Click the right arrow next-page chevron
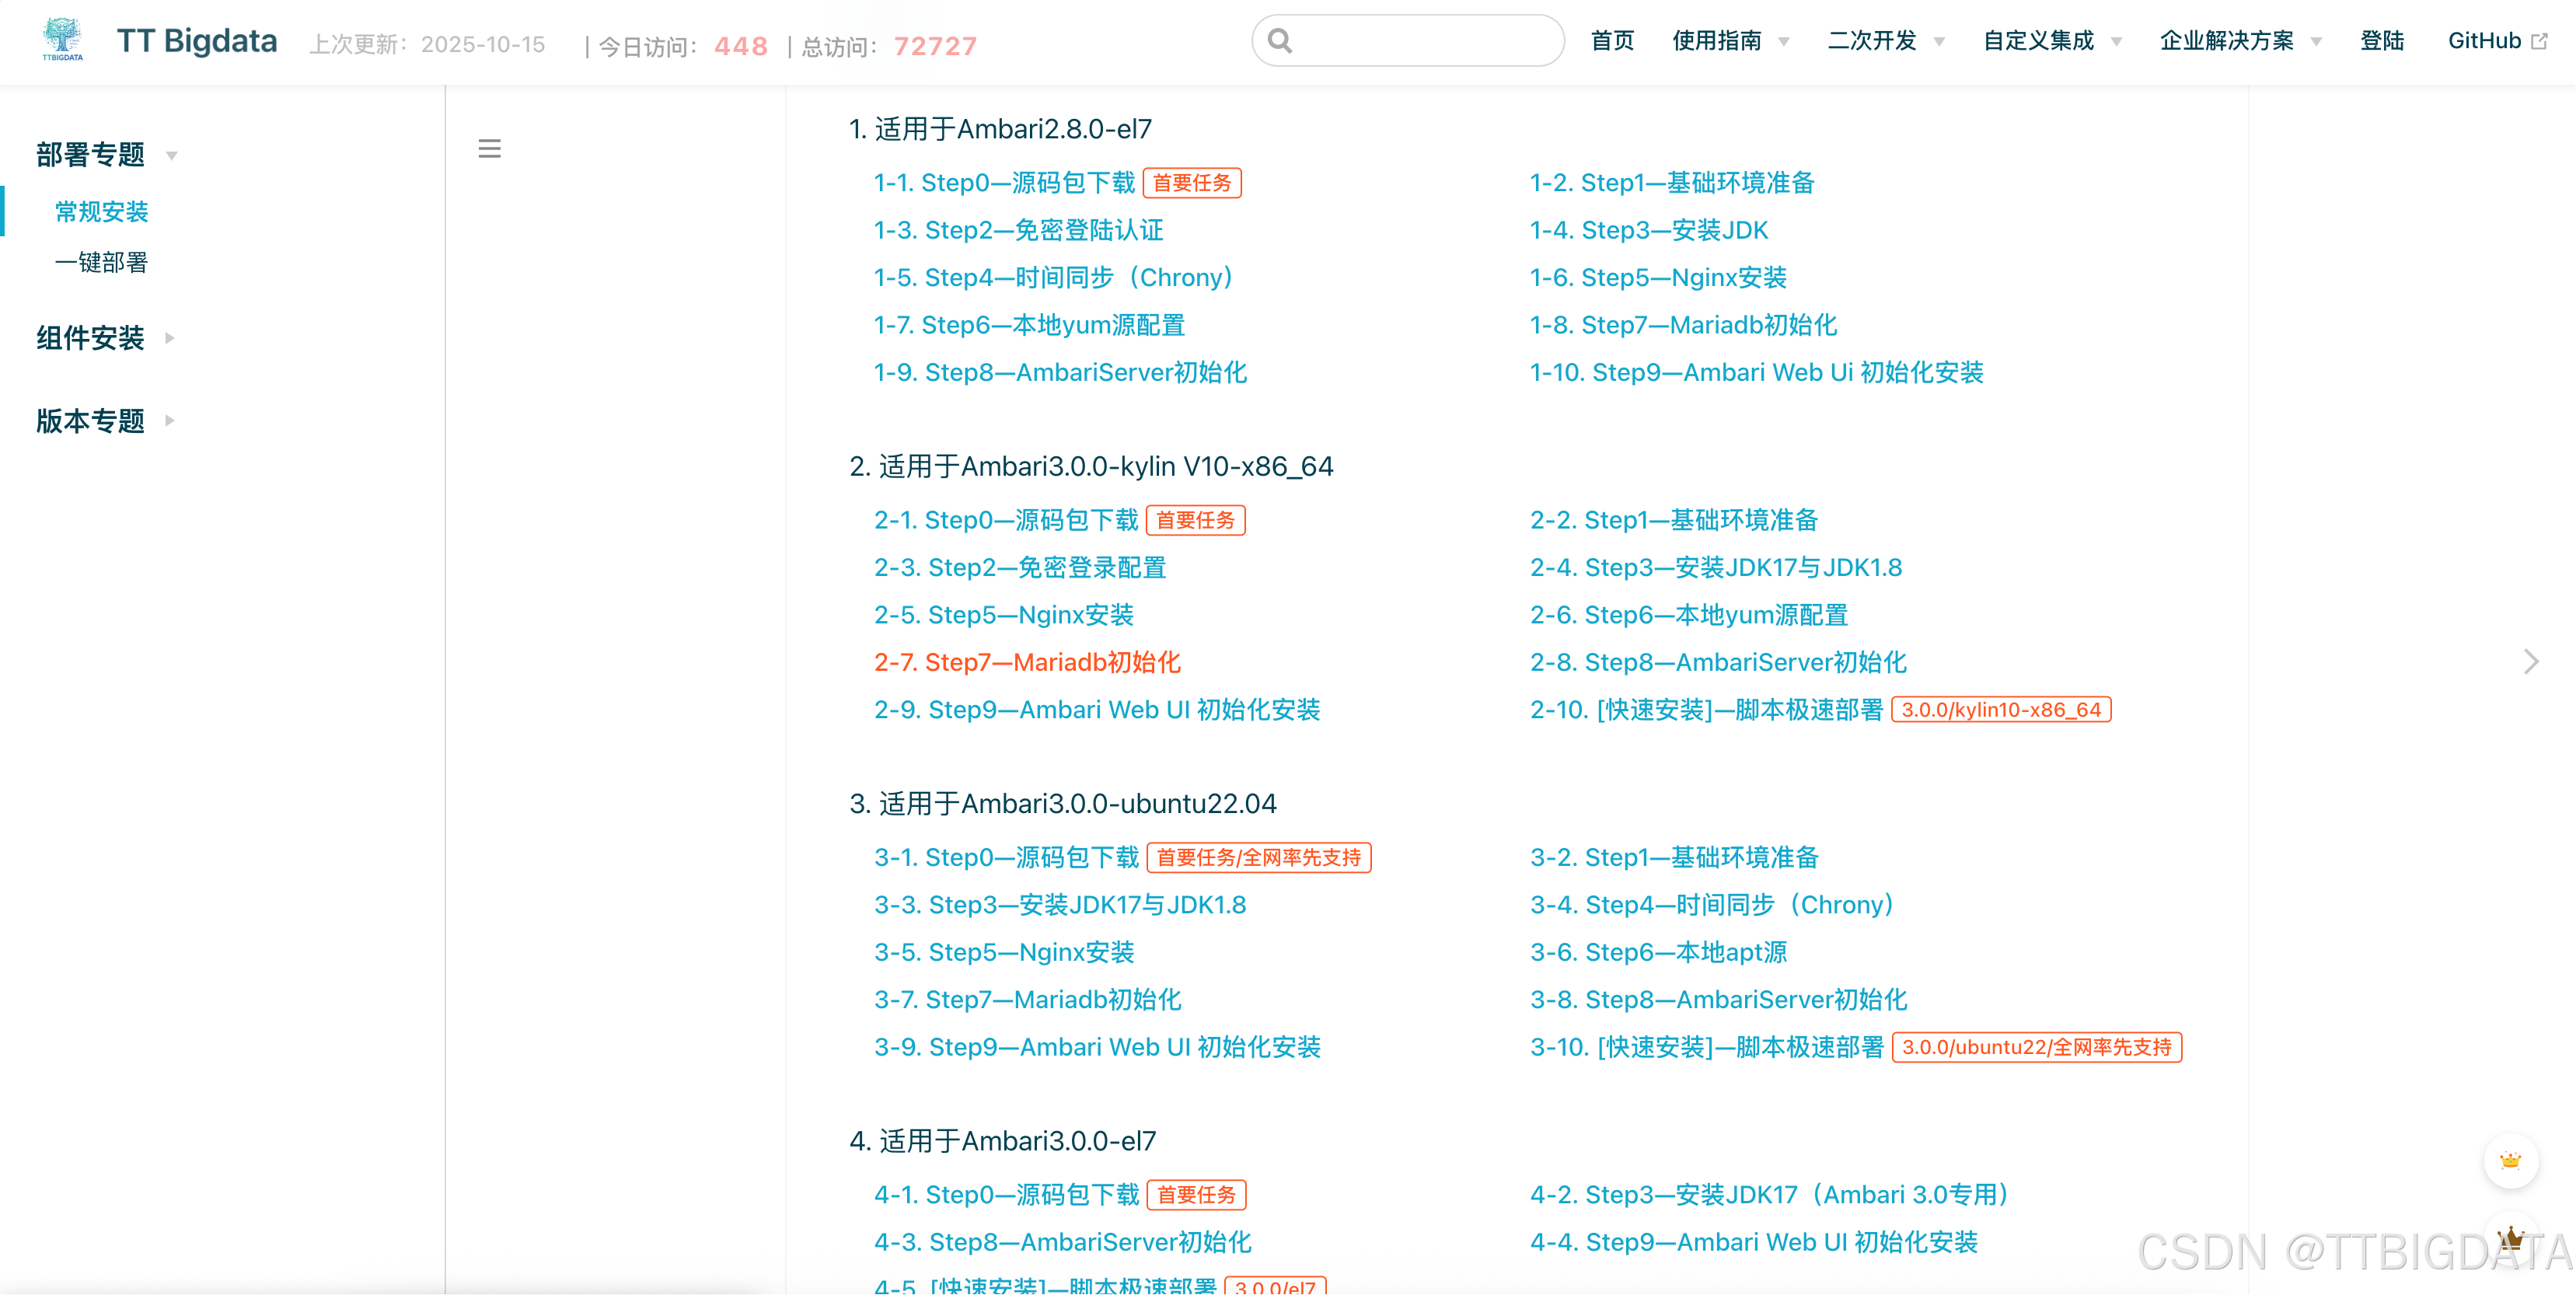This screenshot has height=1295, width=2576. (2530, 661)
